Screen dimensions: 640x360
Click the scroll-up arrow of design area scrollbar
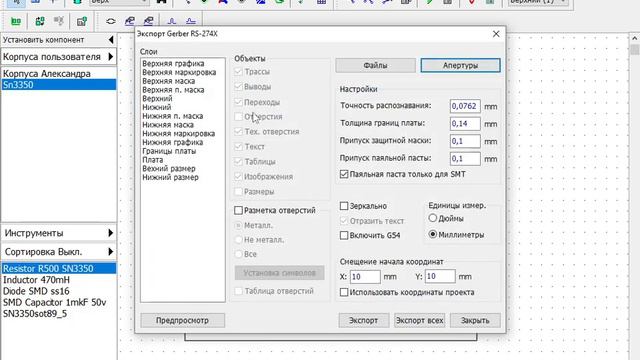pyautogui.click(x=634, y=38)
